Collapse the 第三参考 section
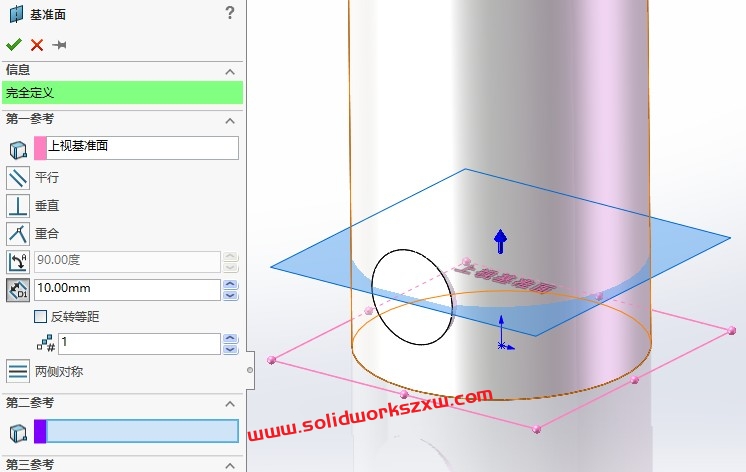The height and width of the screenshot is (472, 746). click(x=230, y=465)
